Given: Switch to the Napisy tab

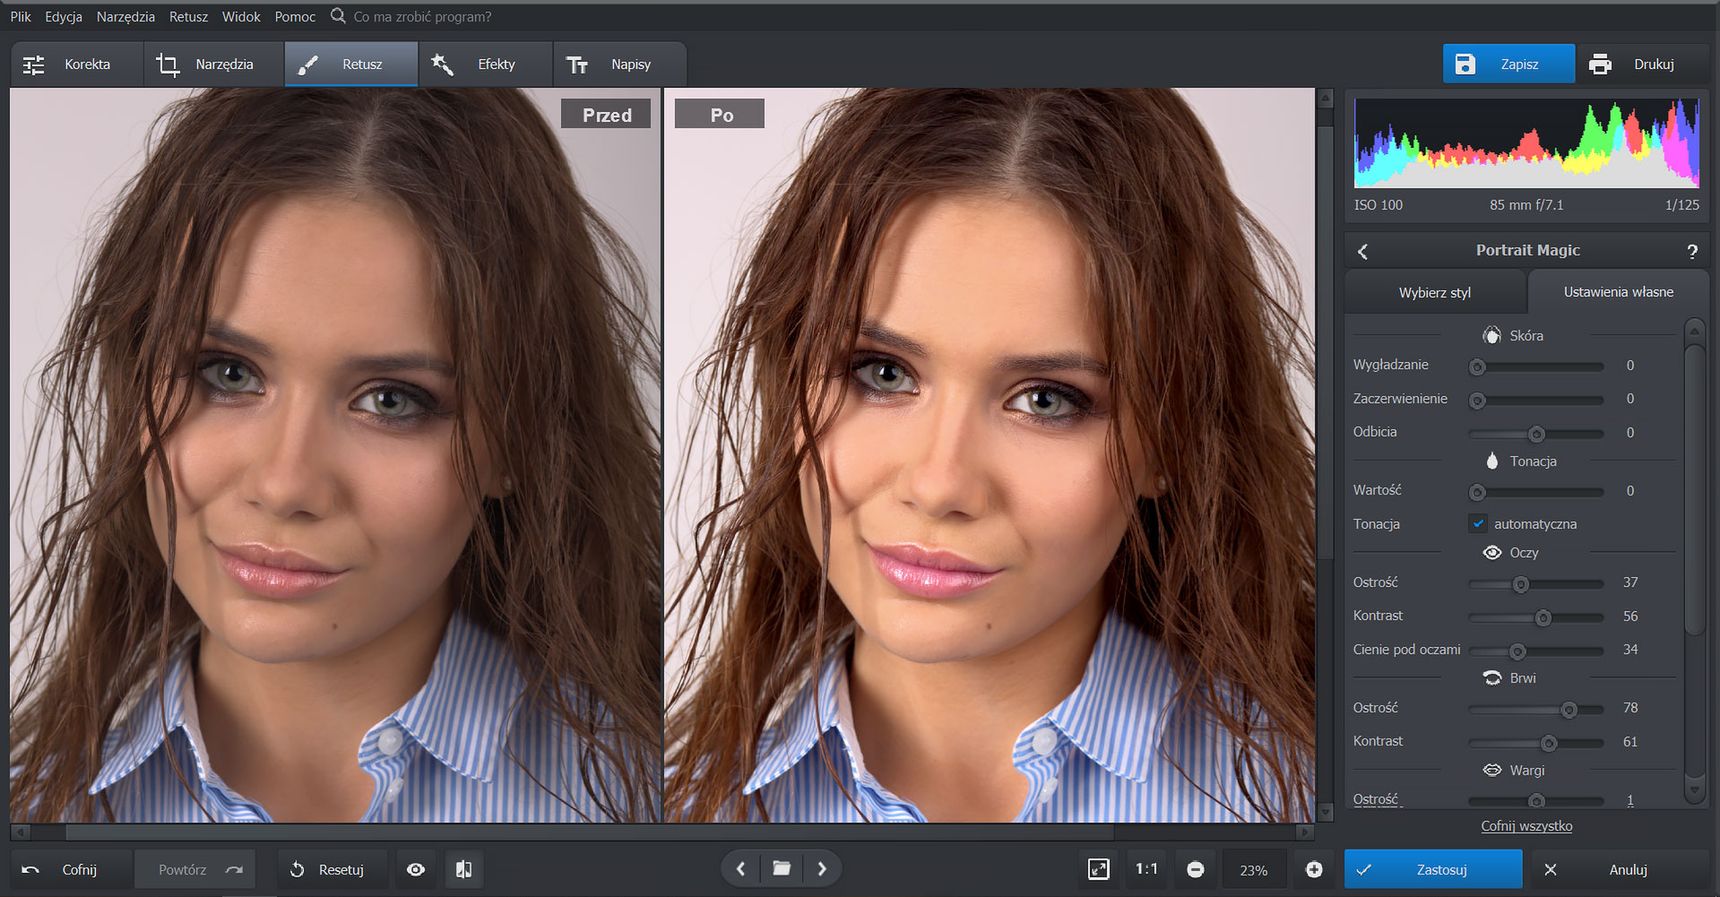Looking at the screenshot, I should tap(619, 64).
